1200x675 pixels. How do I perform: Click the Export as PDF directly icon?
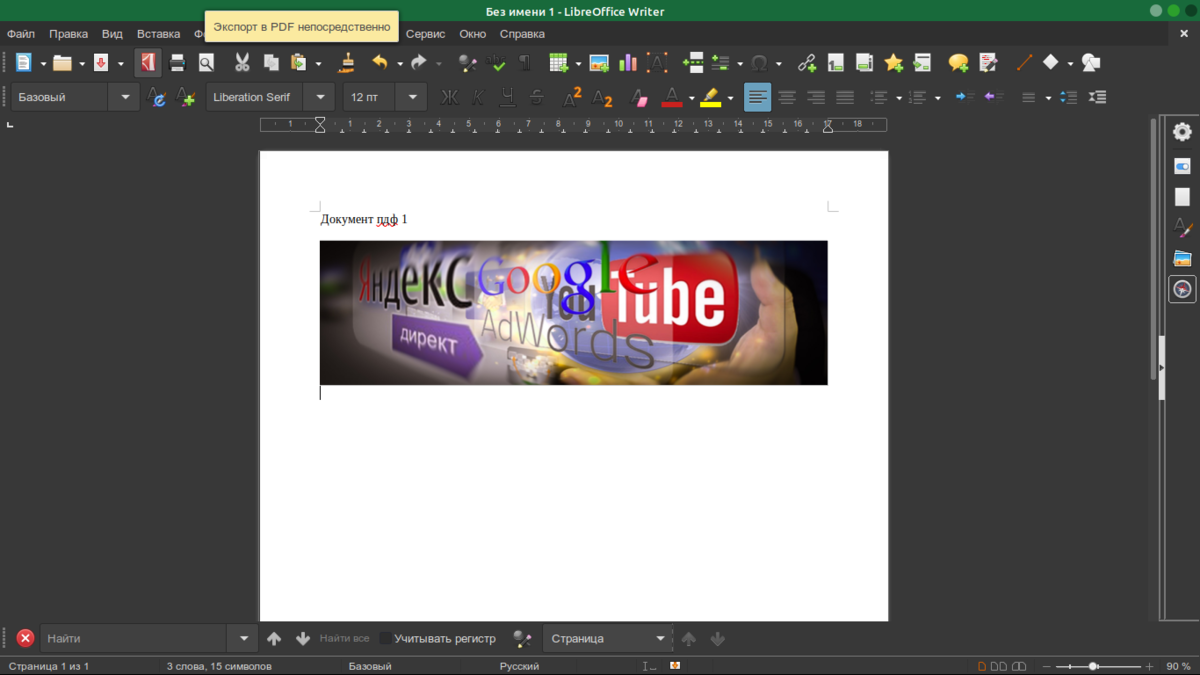click(x=148, y=63)
